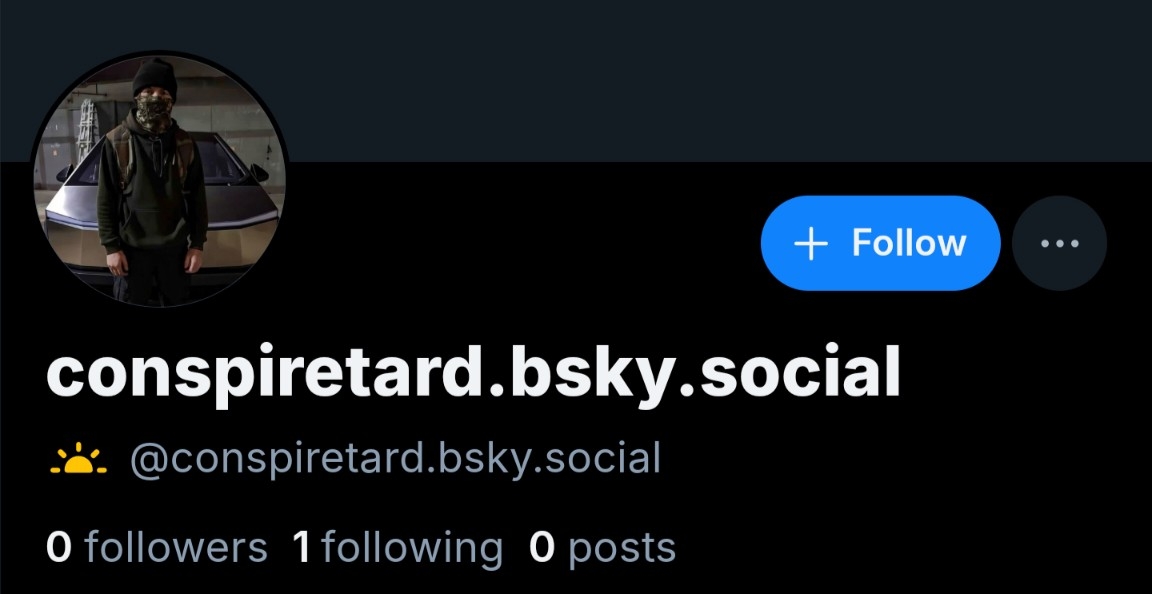Click the word Follow on the blue button

click(x=909, y=243)
